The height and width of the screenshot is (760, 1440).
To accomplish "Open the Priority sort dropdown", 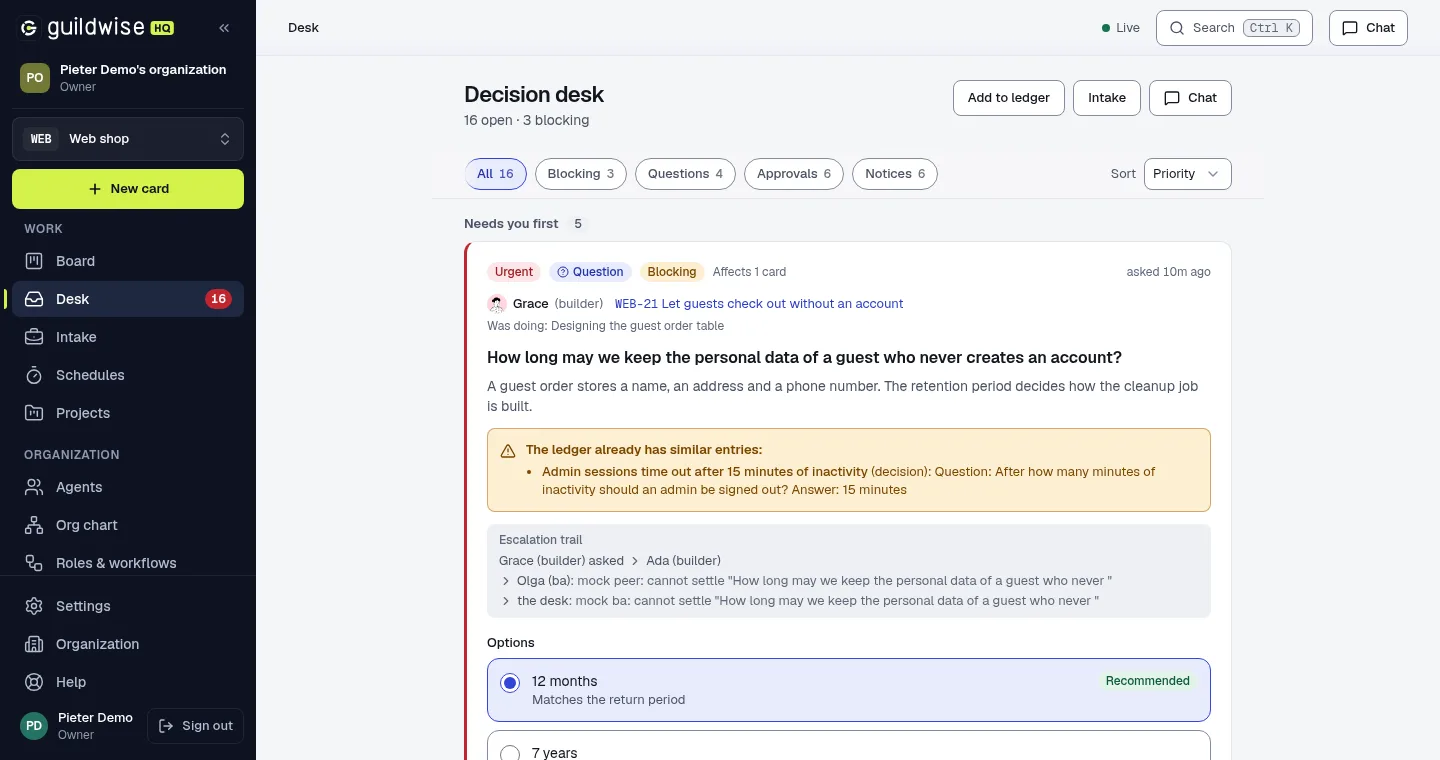I will pos(1187,174).
